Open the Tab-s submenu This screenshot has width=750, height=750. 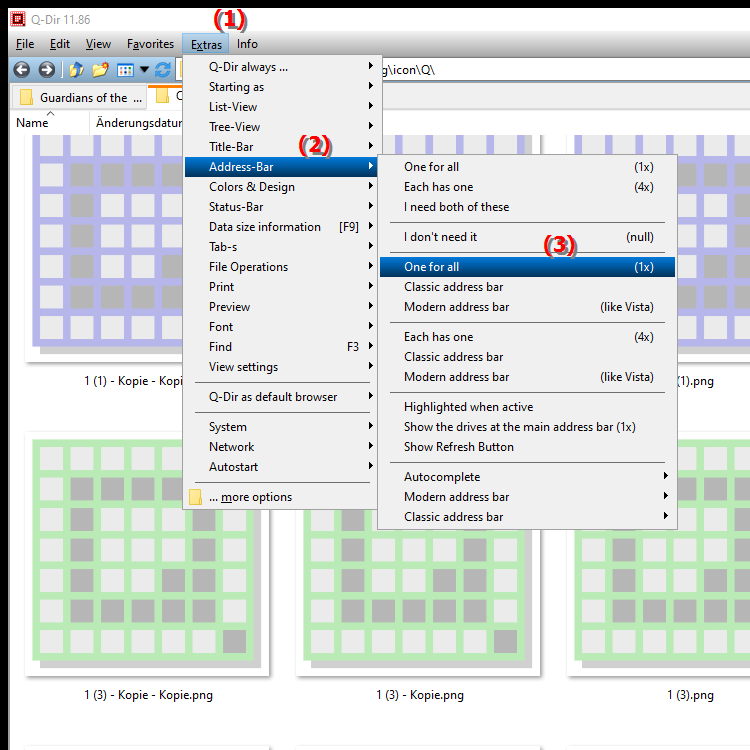coord(283,247)
